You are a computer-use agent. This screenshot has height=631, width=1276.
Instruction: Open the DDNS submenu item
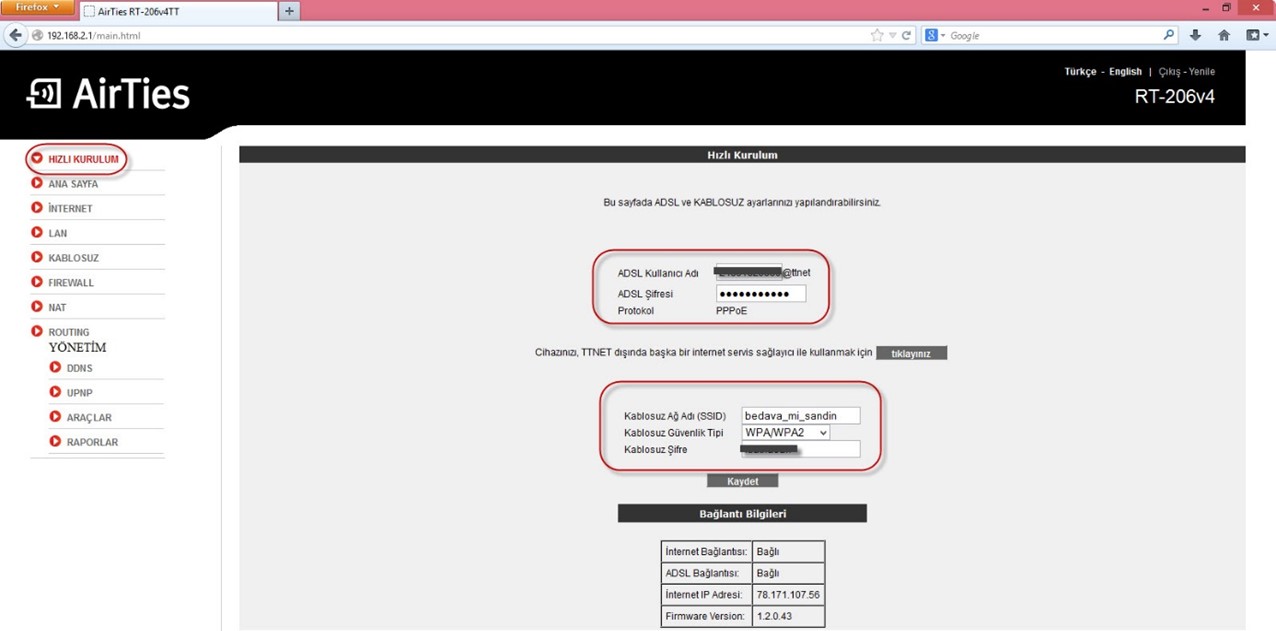79,368
